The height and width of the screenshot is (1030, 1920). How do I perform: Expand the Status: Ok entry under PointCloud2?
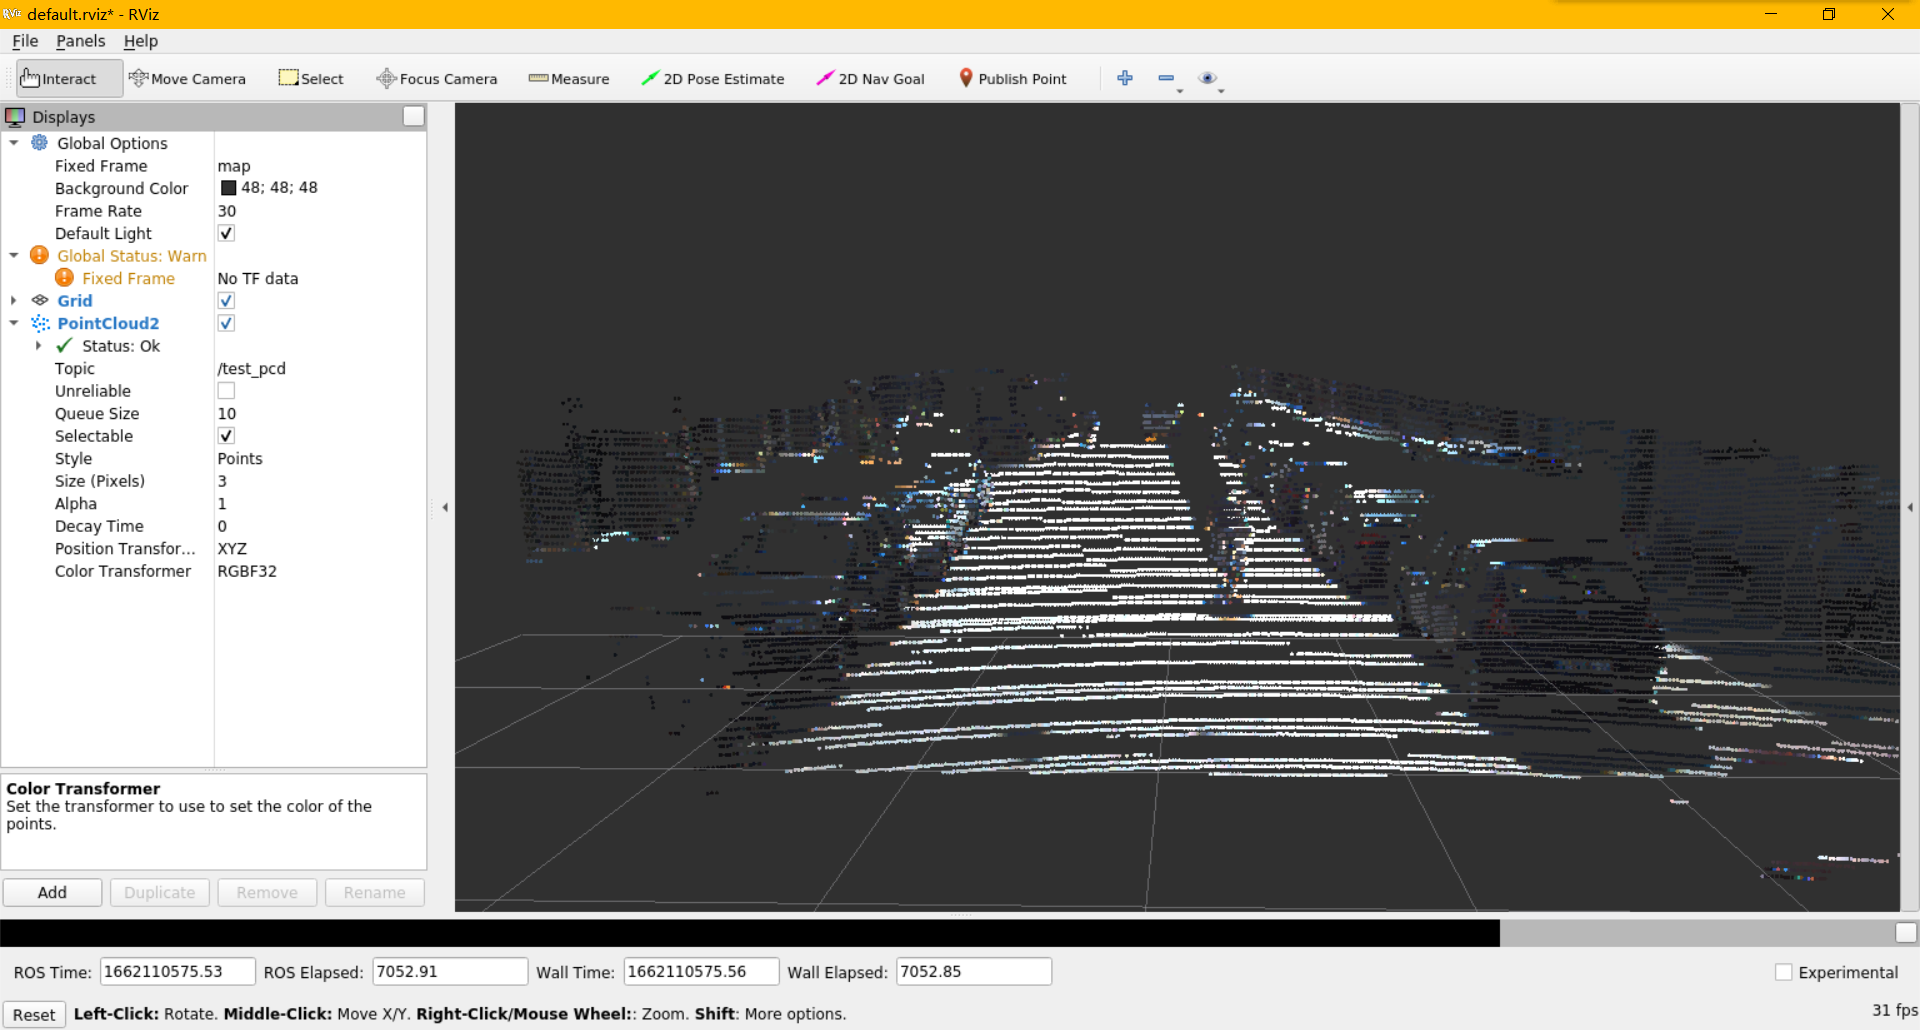coord(40,345)
